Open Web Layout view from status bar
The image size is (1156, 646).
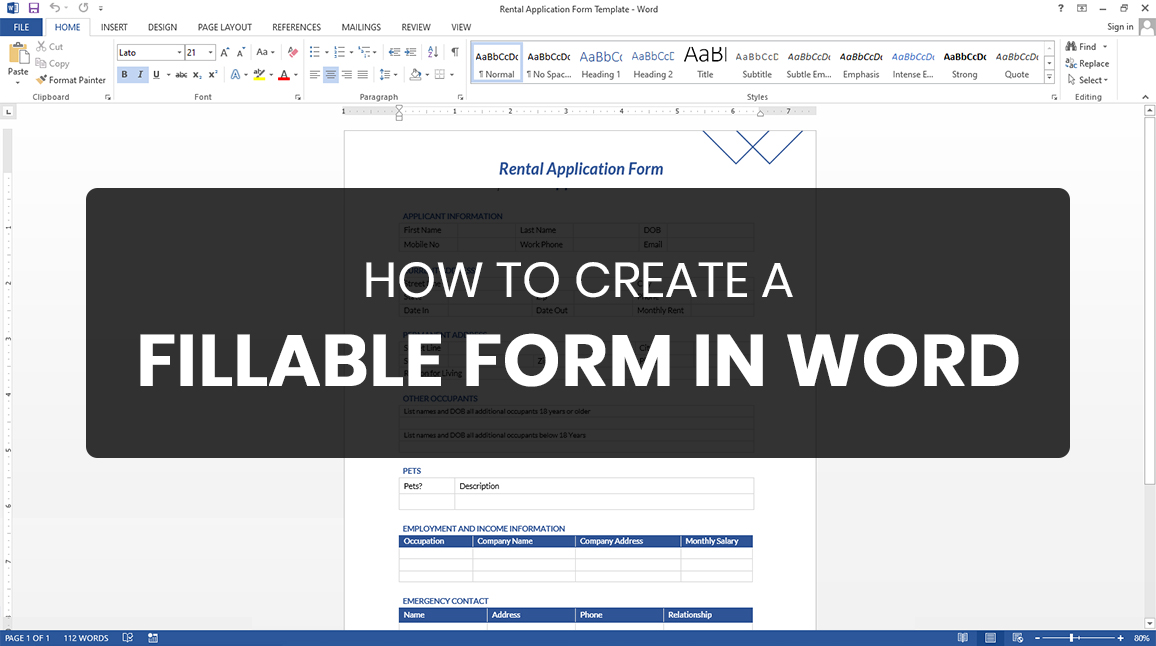(1017, 637)
